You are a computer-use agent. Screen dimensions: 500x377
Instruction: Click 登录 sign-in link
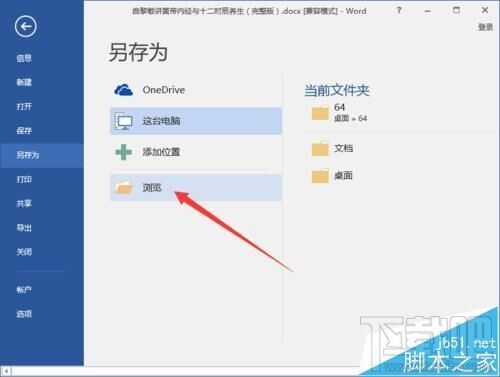(485, 27)
